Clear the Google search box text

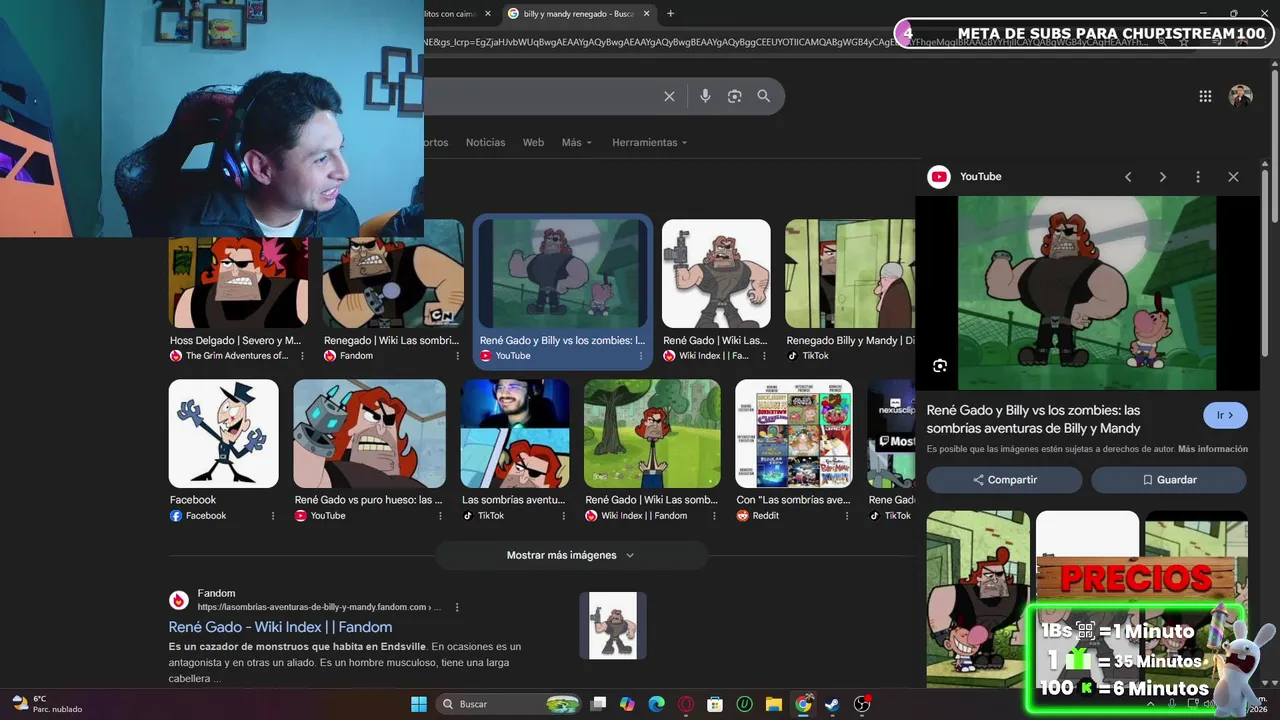pos(669,96)
